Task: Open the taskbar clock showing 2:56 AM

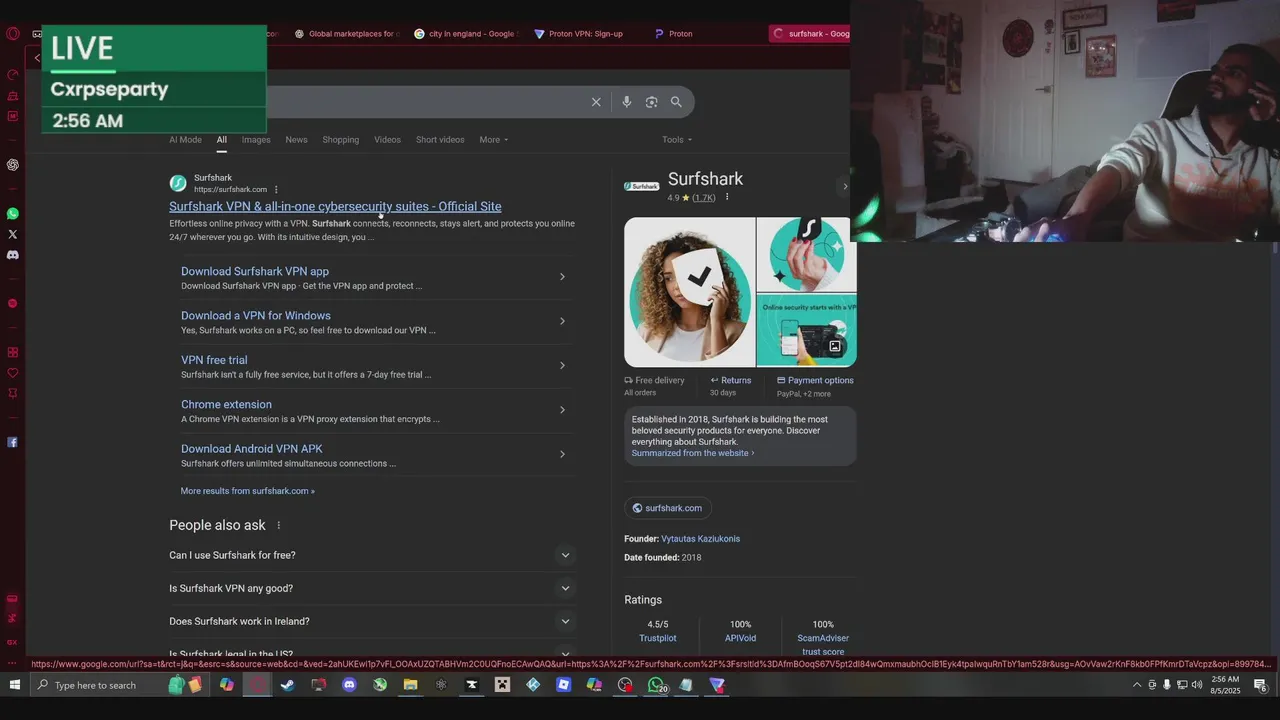Action: (x=1225, y=685)
